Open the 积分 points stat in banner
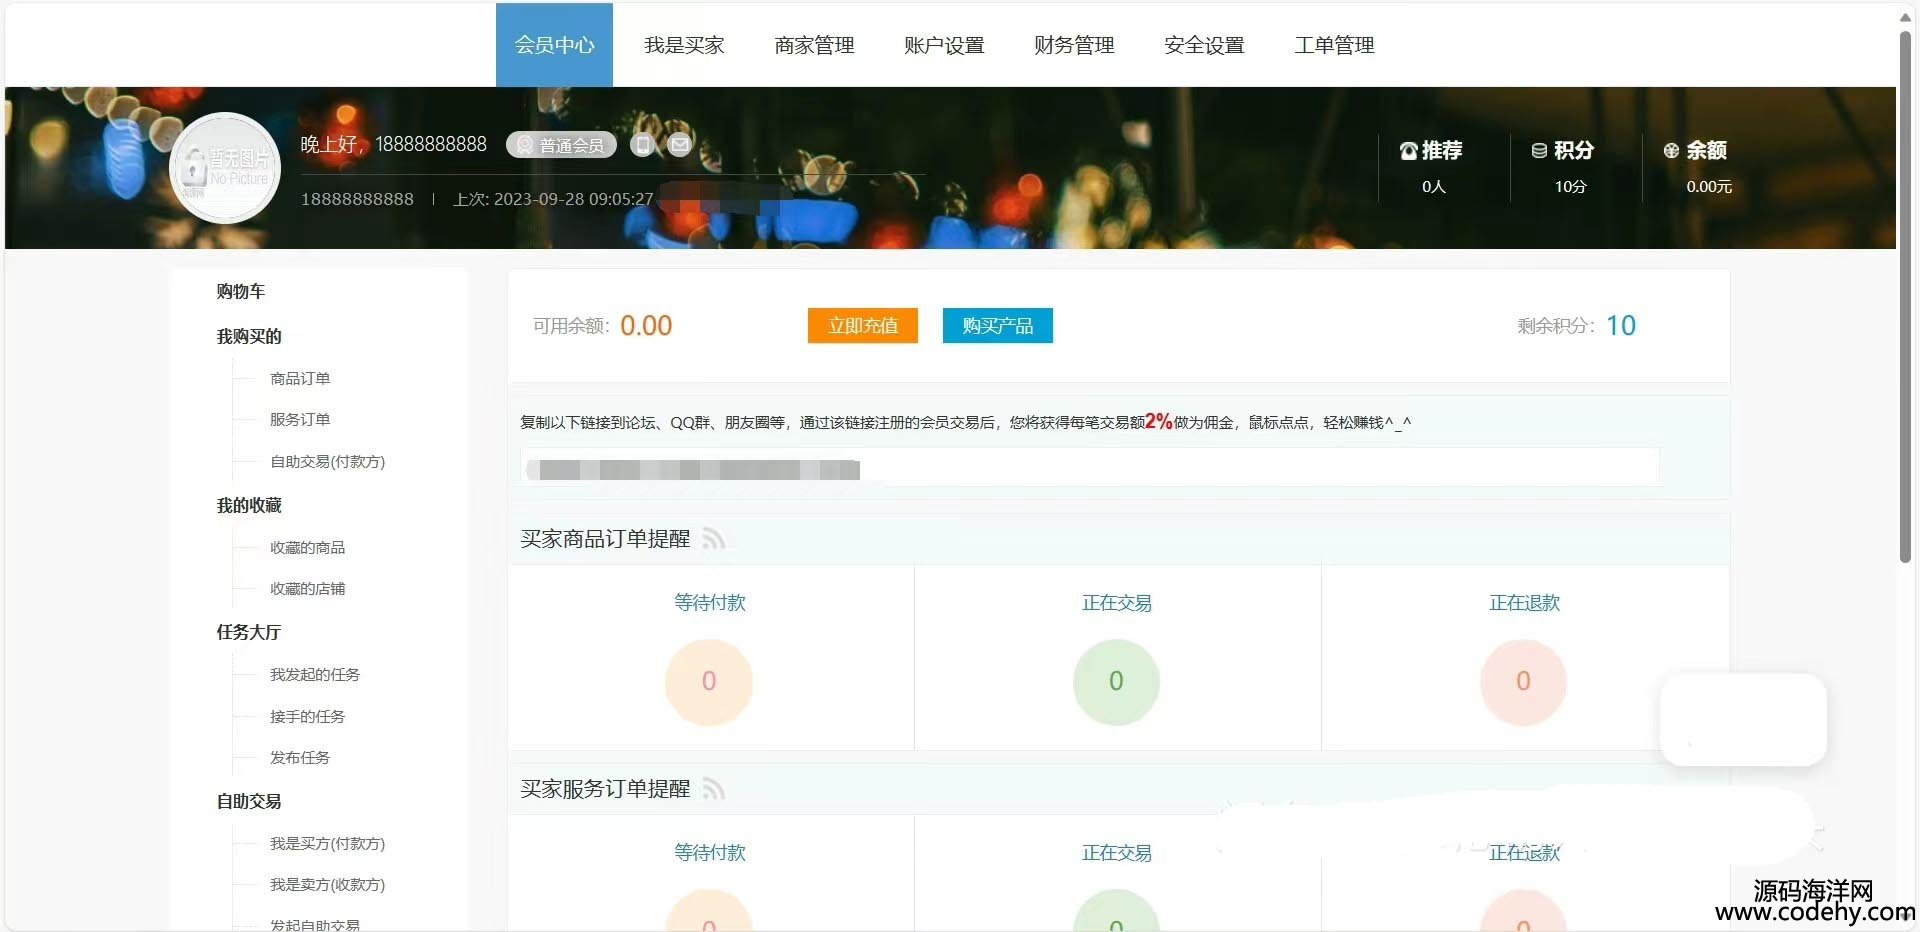The width and height of the screenshot is (1920, 932). click(x=1564, y=165)
